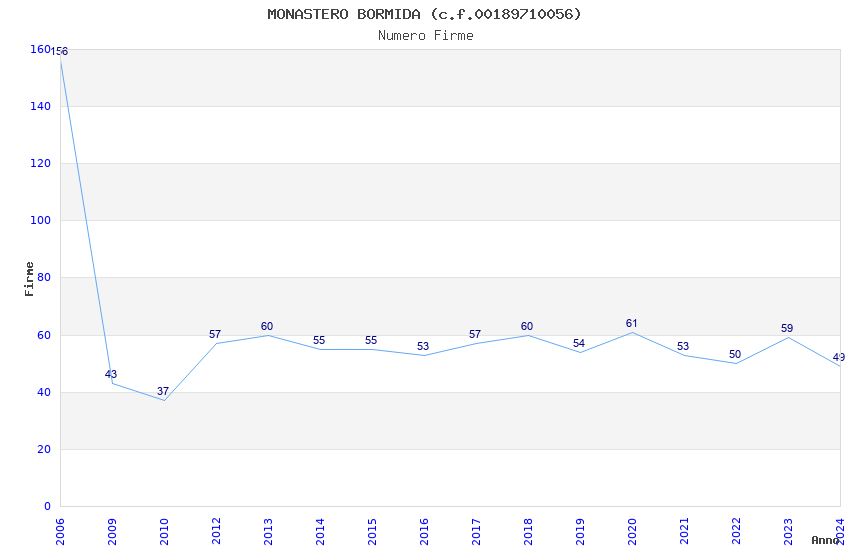
Task: Click the y-axis value 0
Action: (x=47, y=507)
